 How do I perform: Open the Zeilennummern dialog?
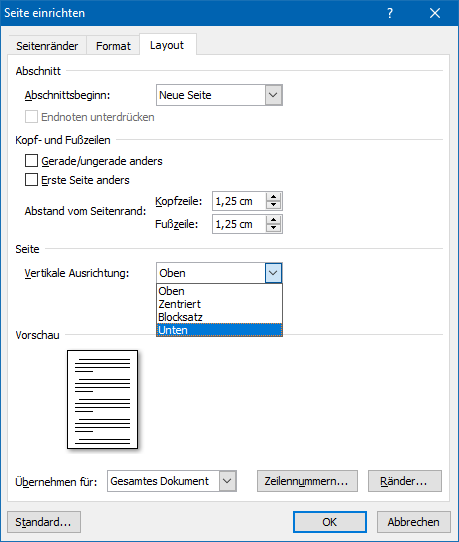[x=307, y=481]
